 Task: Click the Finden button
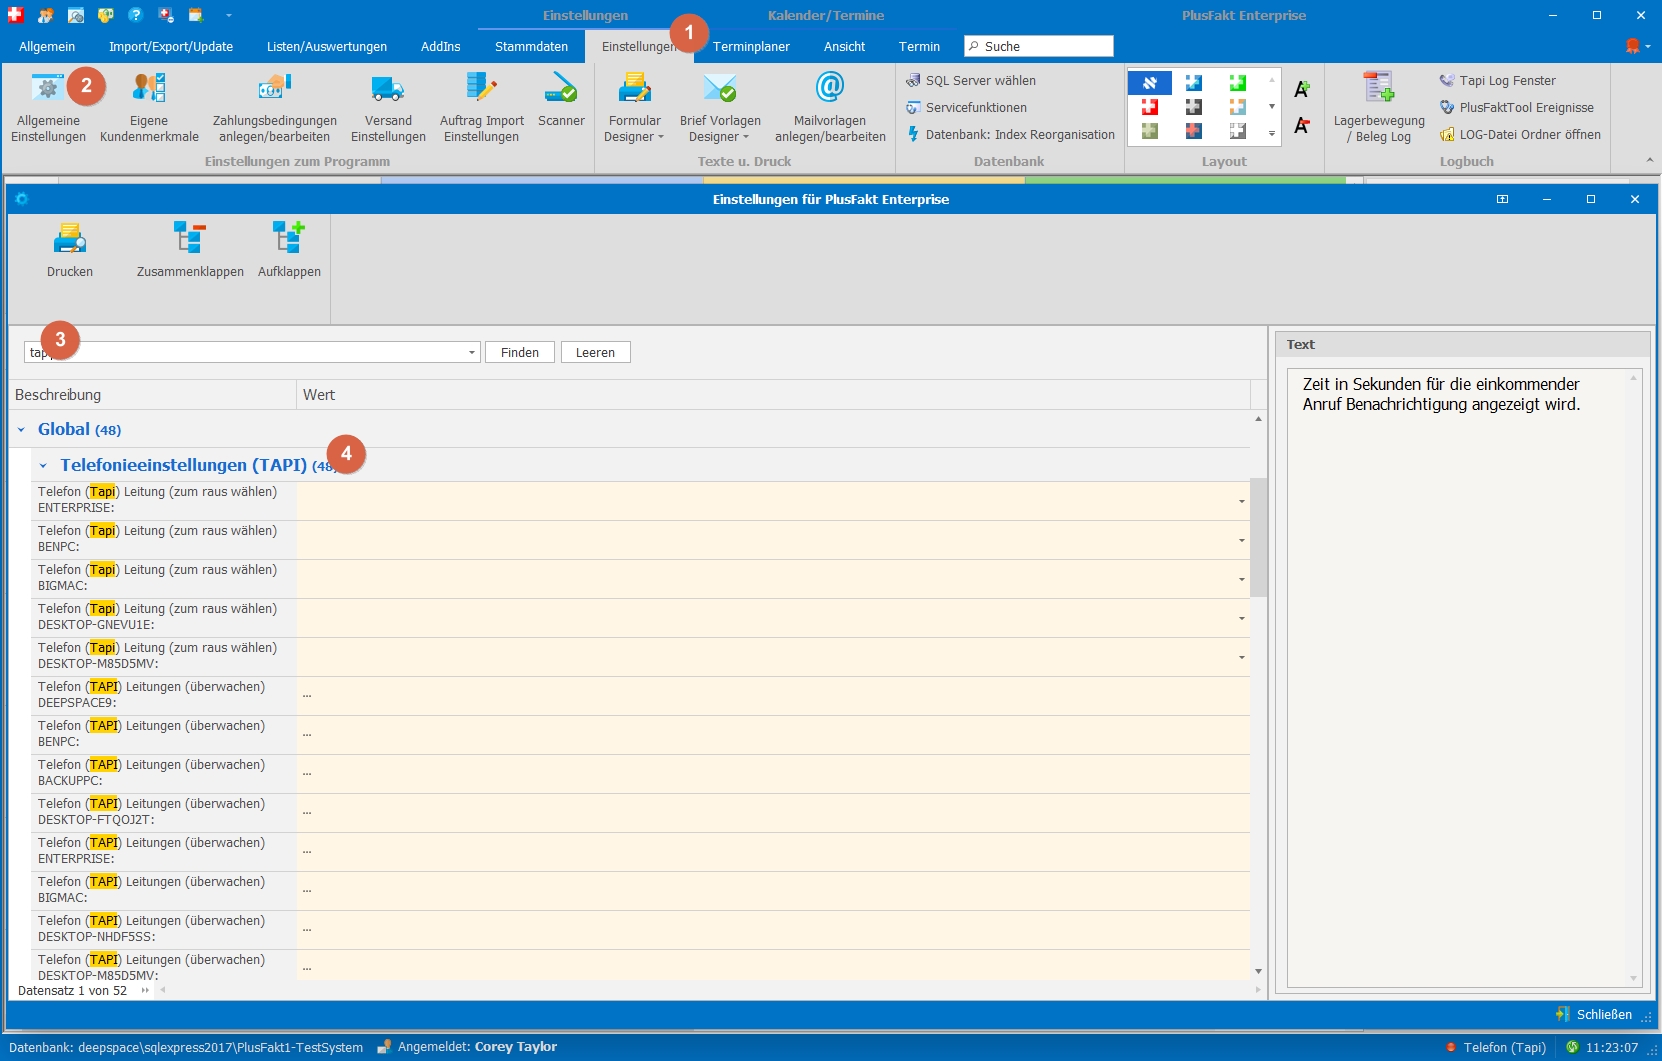520,352
